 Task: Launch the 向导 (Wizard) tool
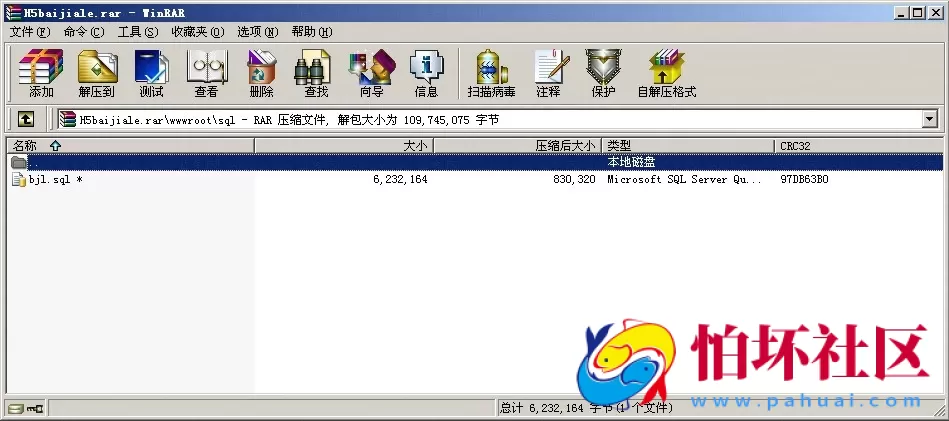point(372,73)
